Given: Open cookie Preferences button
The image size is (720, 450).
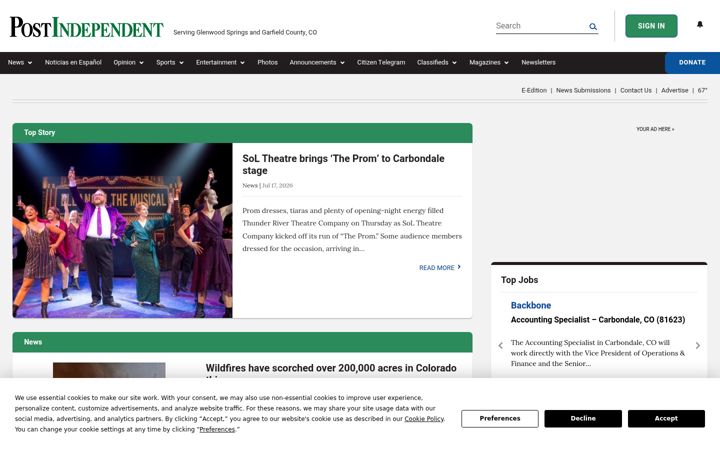Looking at the screenshot, I should click(500, 418).
